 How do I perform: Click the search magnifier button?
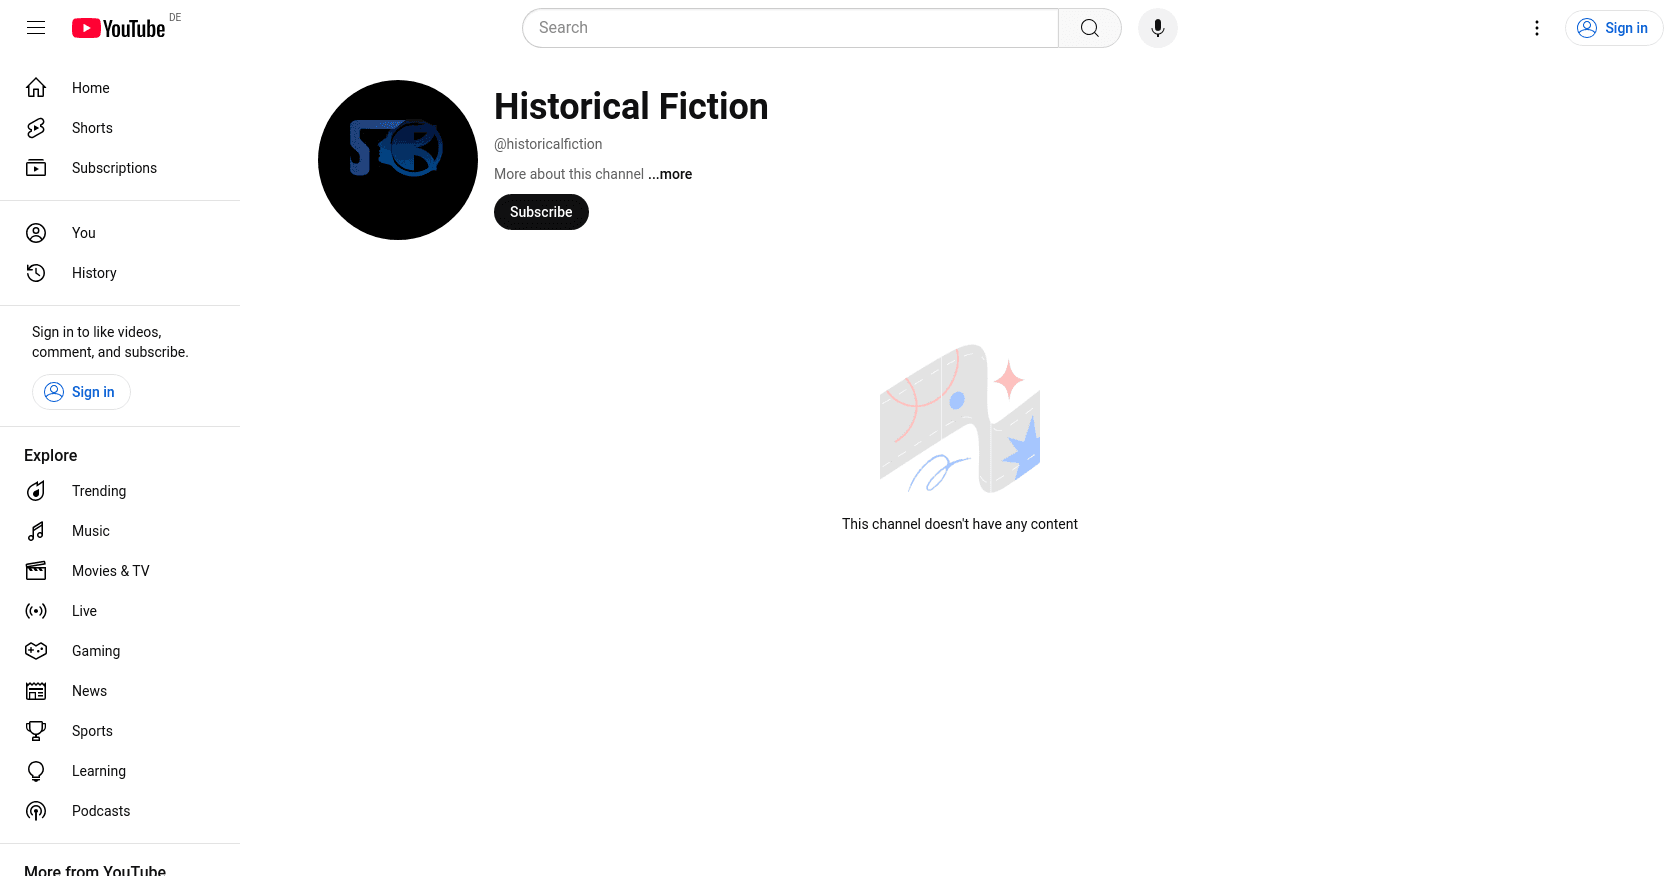pos(1090,28)
